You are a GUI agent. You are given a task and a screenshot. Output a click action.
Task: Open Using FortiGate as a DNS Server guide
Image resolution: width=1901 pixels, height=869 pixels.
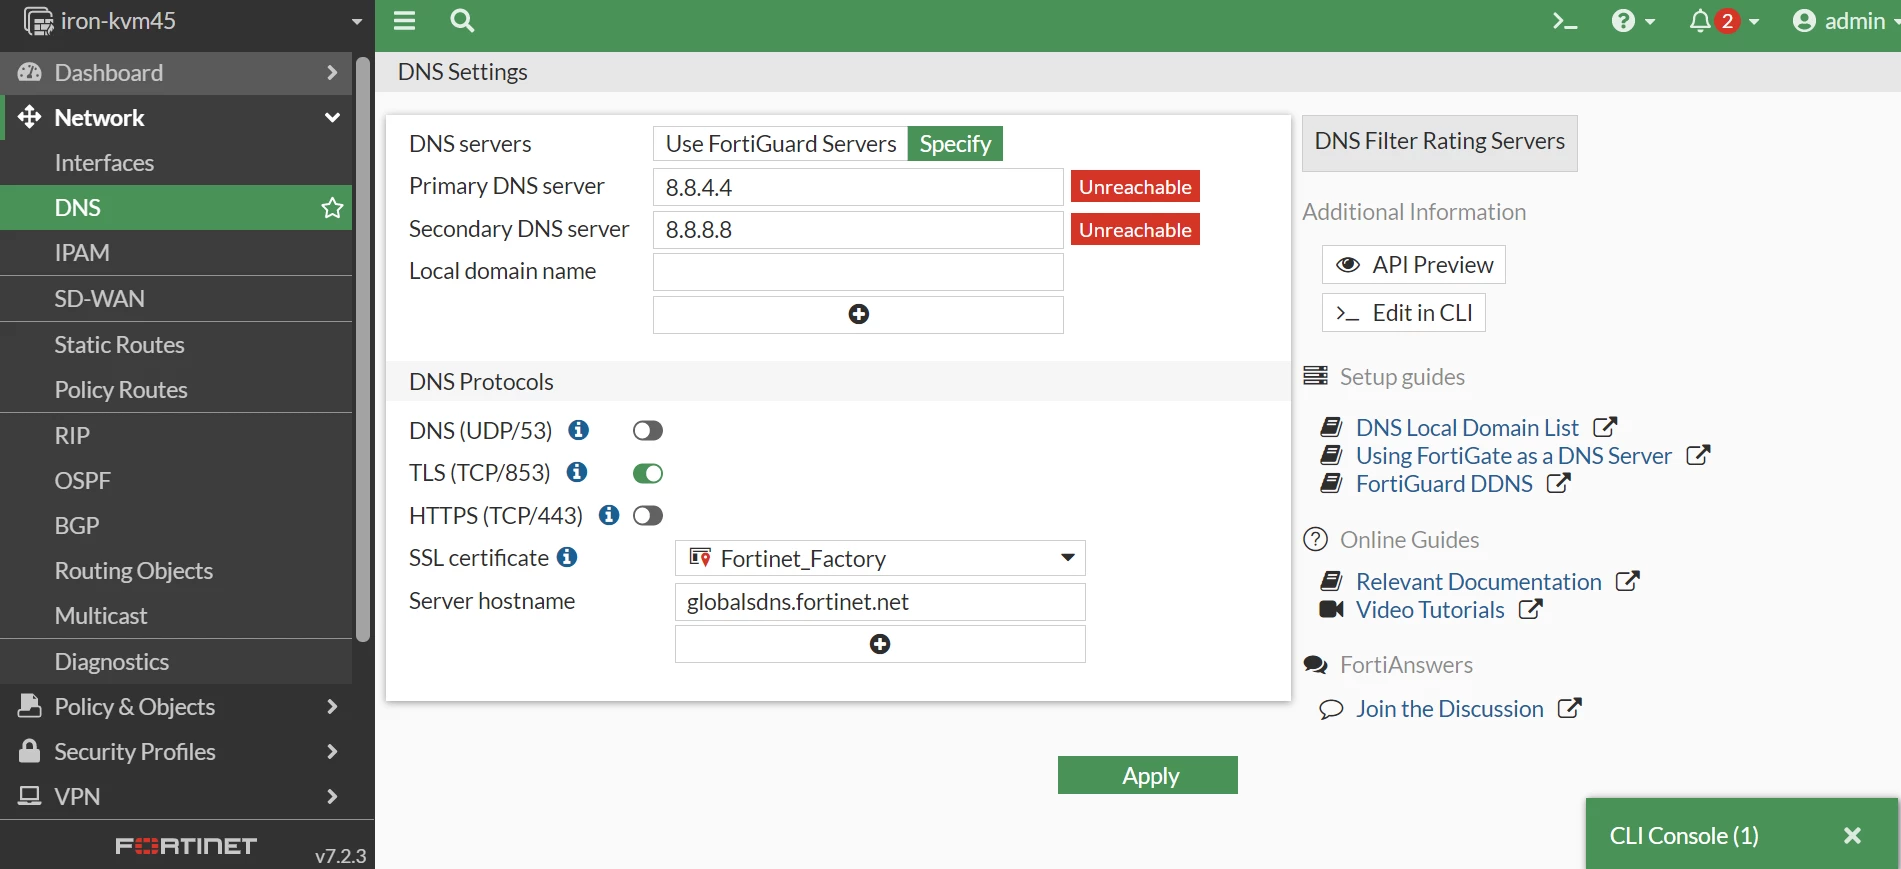(1513, 456)
